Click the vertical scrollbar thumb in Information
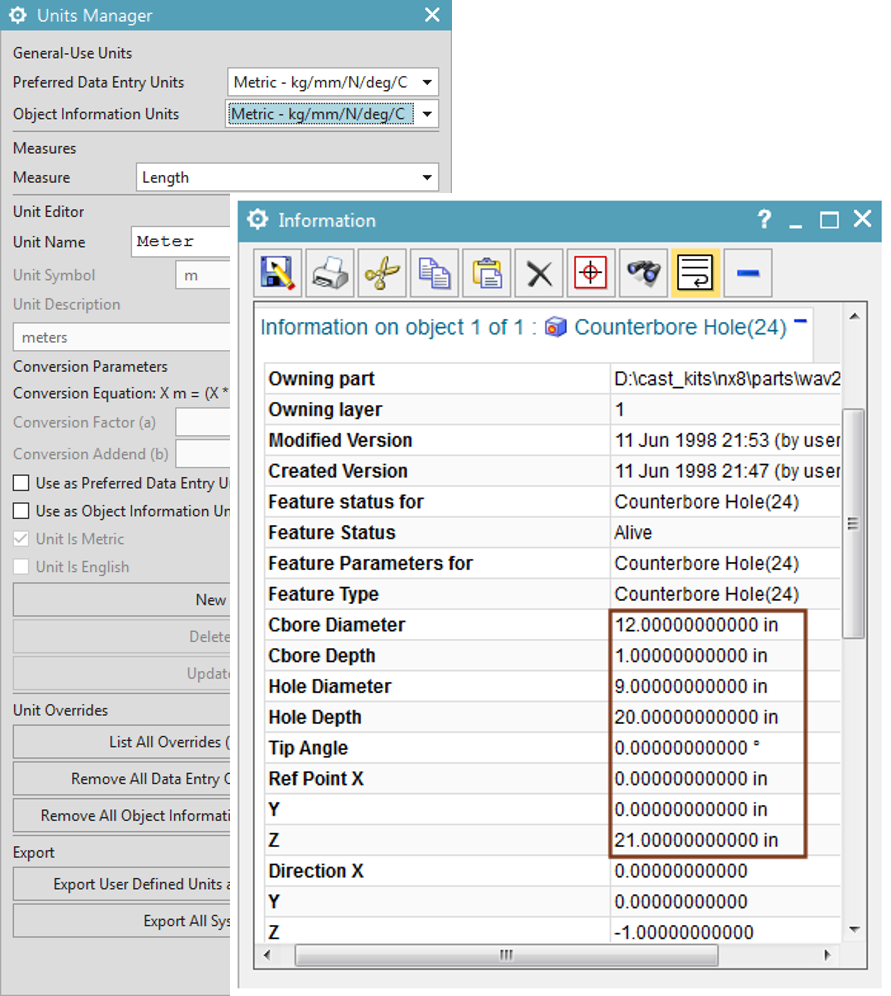891x996 pixels. [x=854, y=523]
